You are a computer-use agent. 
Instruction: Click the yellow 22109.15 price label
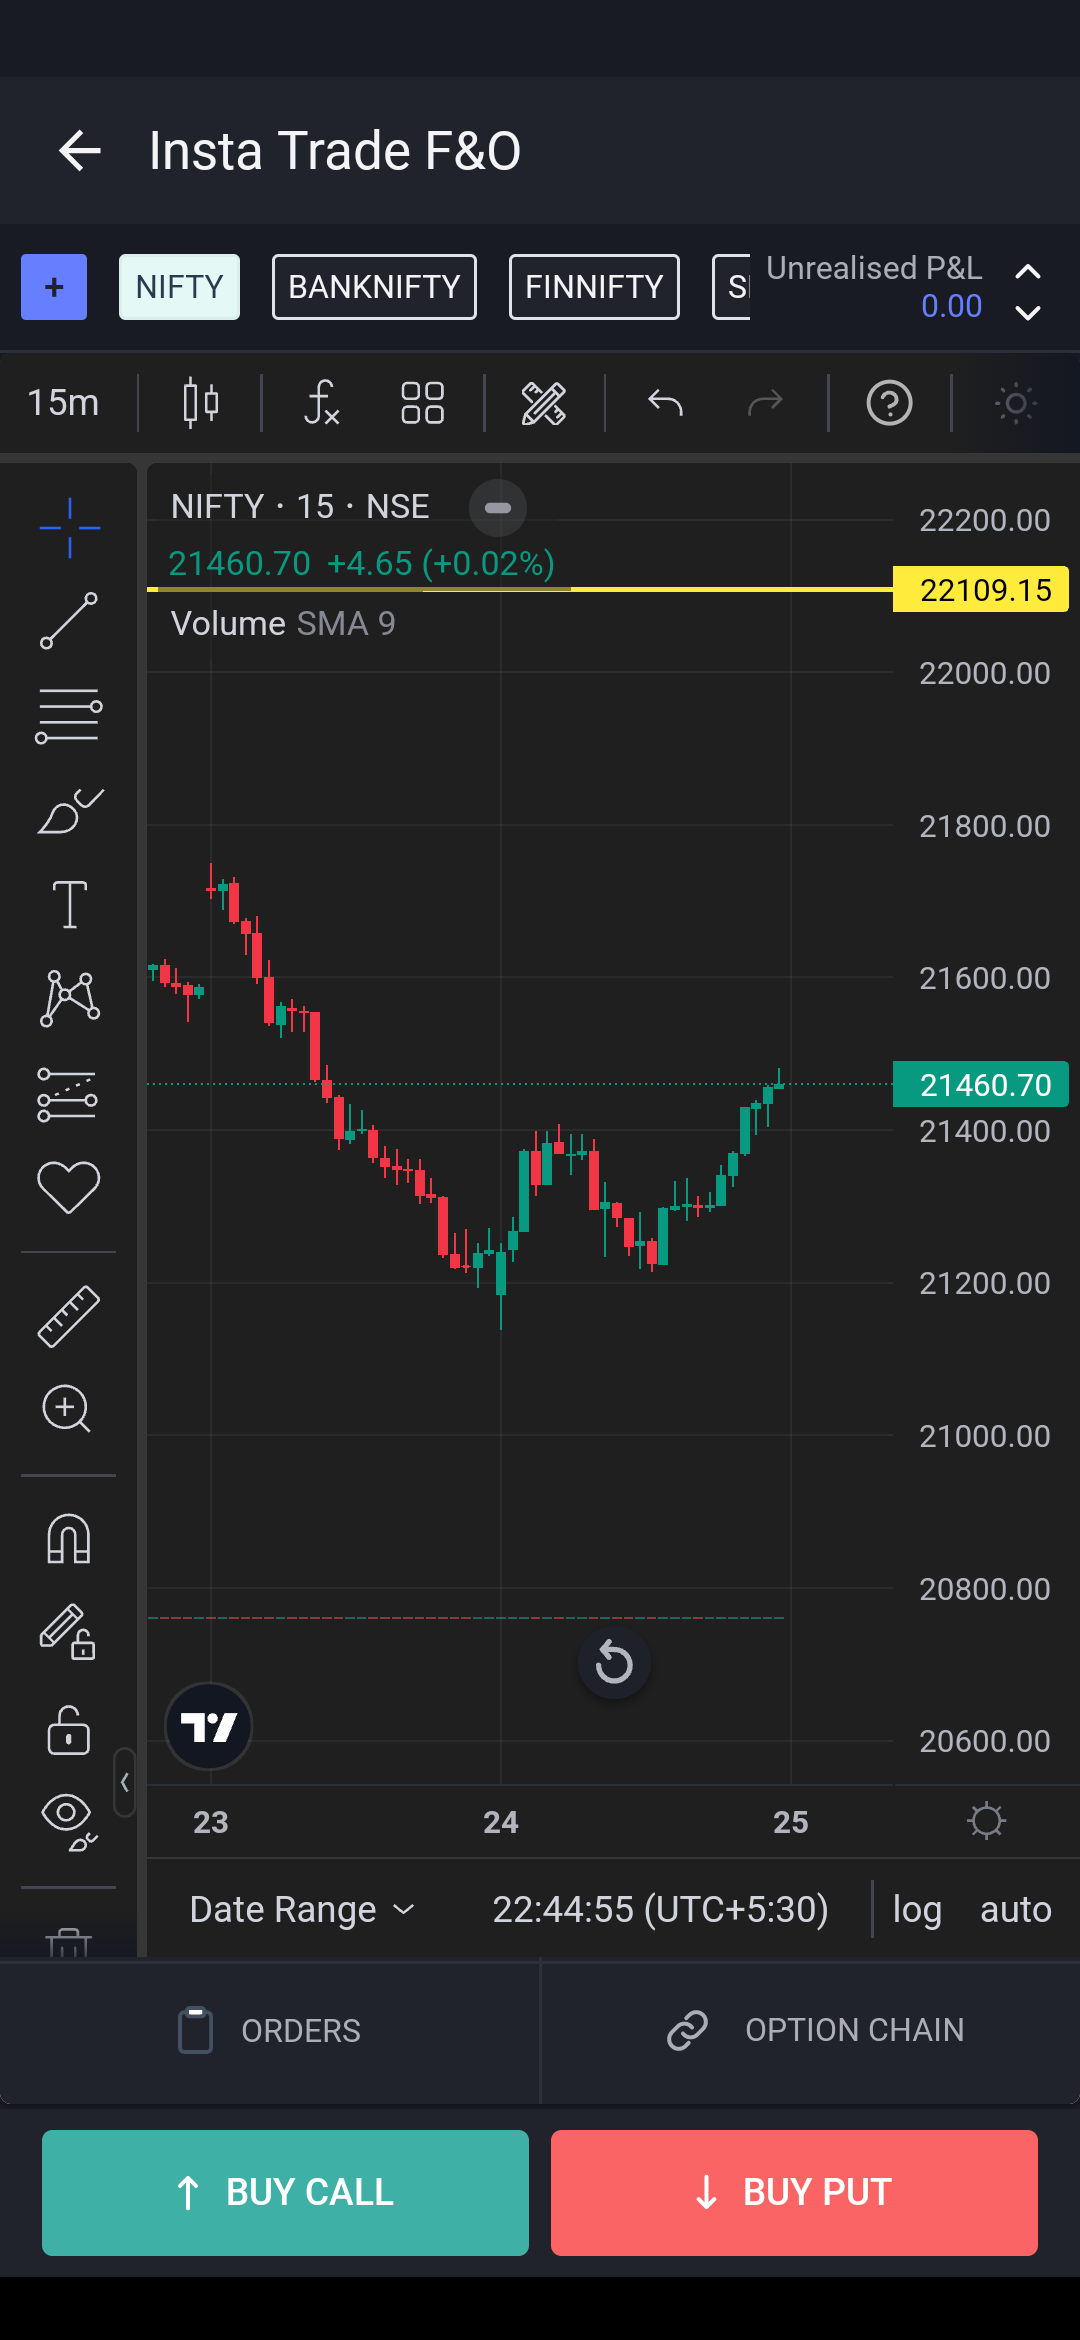click(x=981, y=590)
